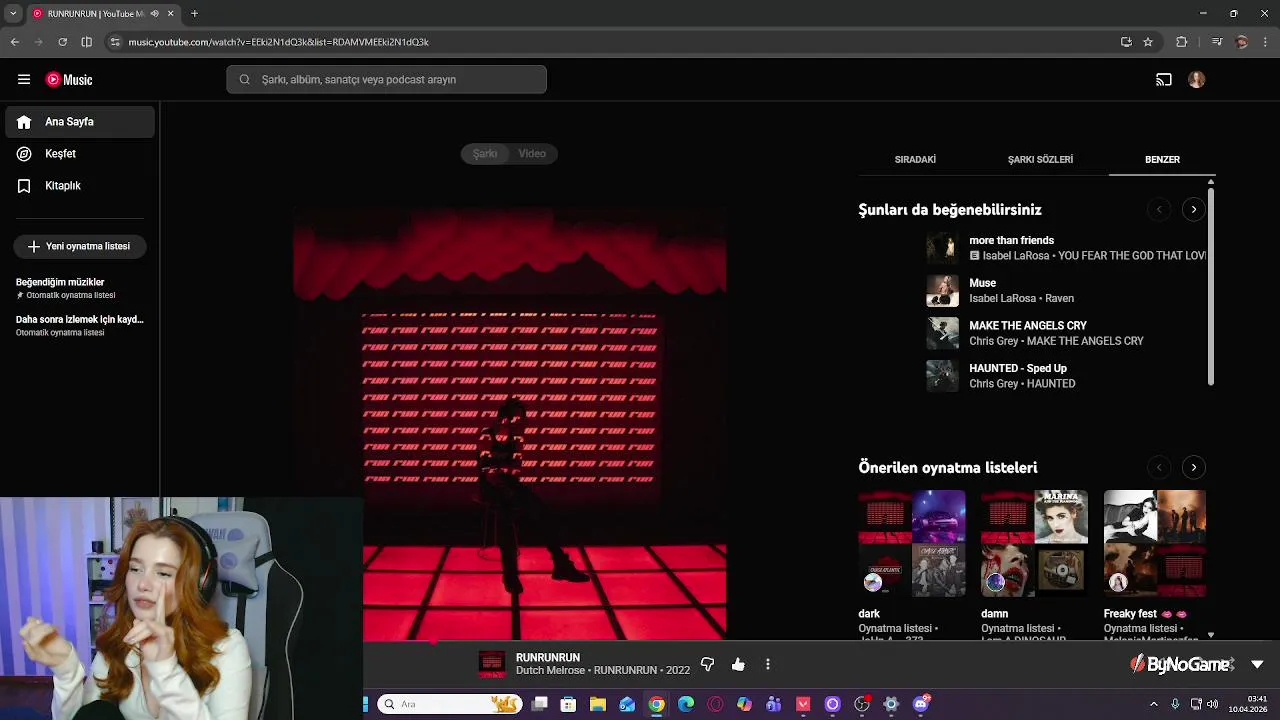The image size is (1280, 720).
Task: Open the dark playlist cover
Action: coord(911,544)
